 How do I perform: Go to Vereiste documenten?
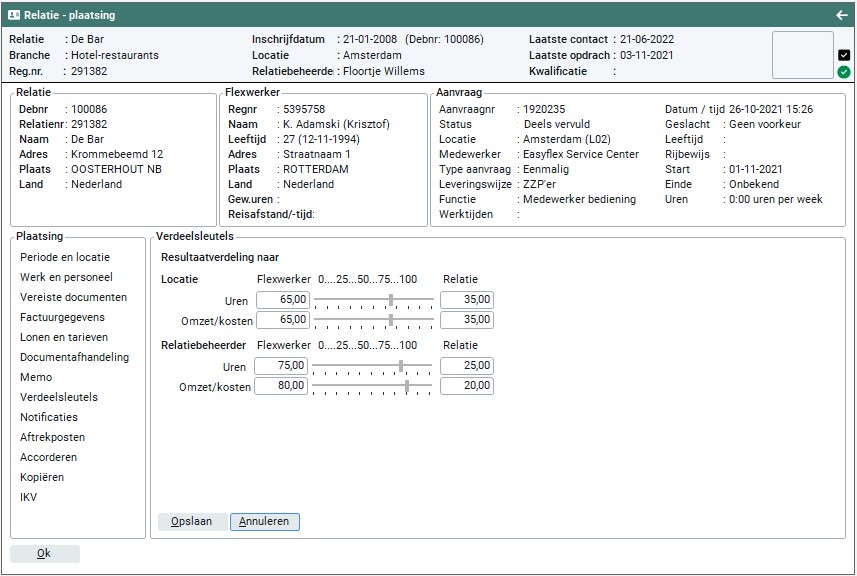[73, 297]
